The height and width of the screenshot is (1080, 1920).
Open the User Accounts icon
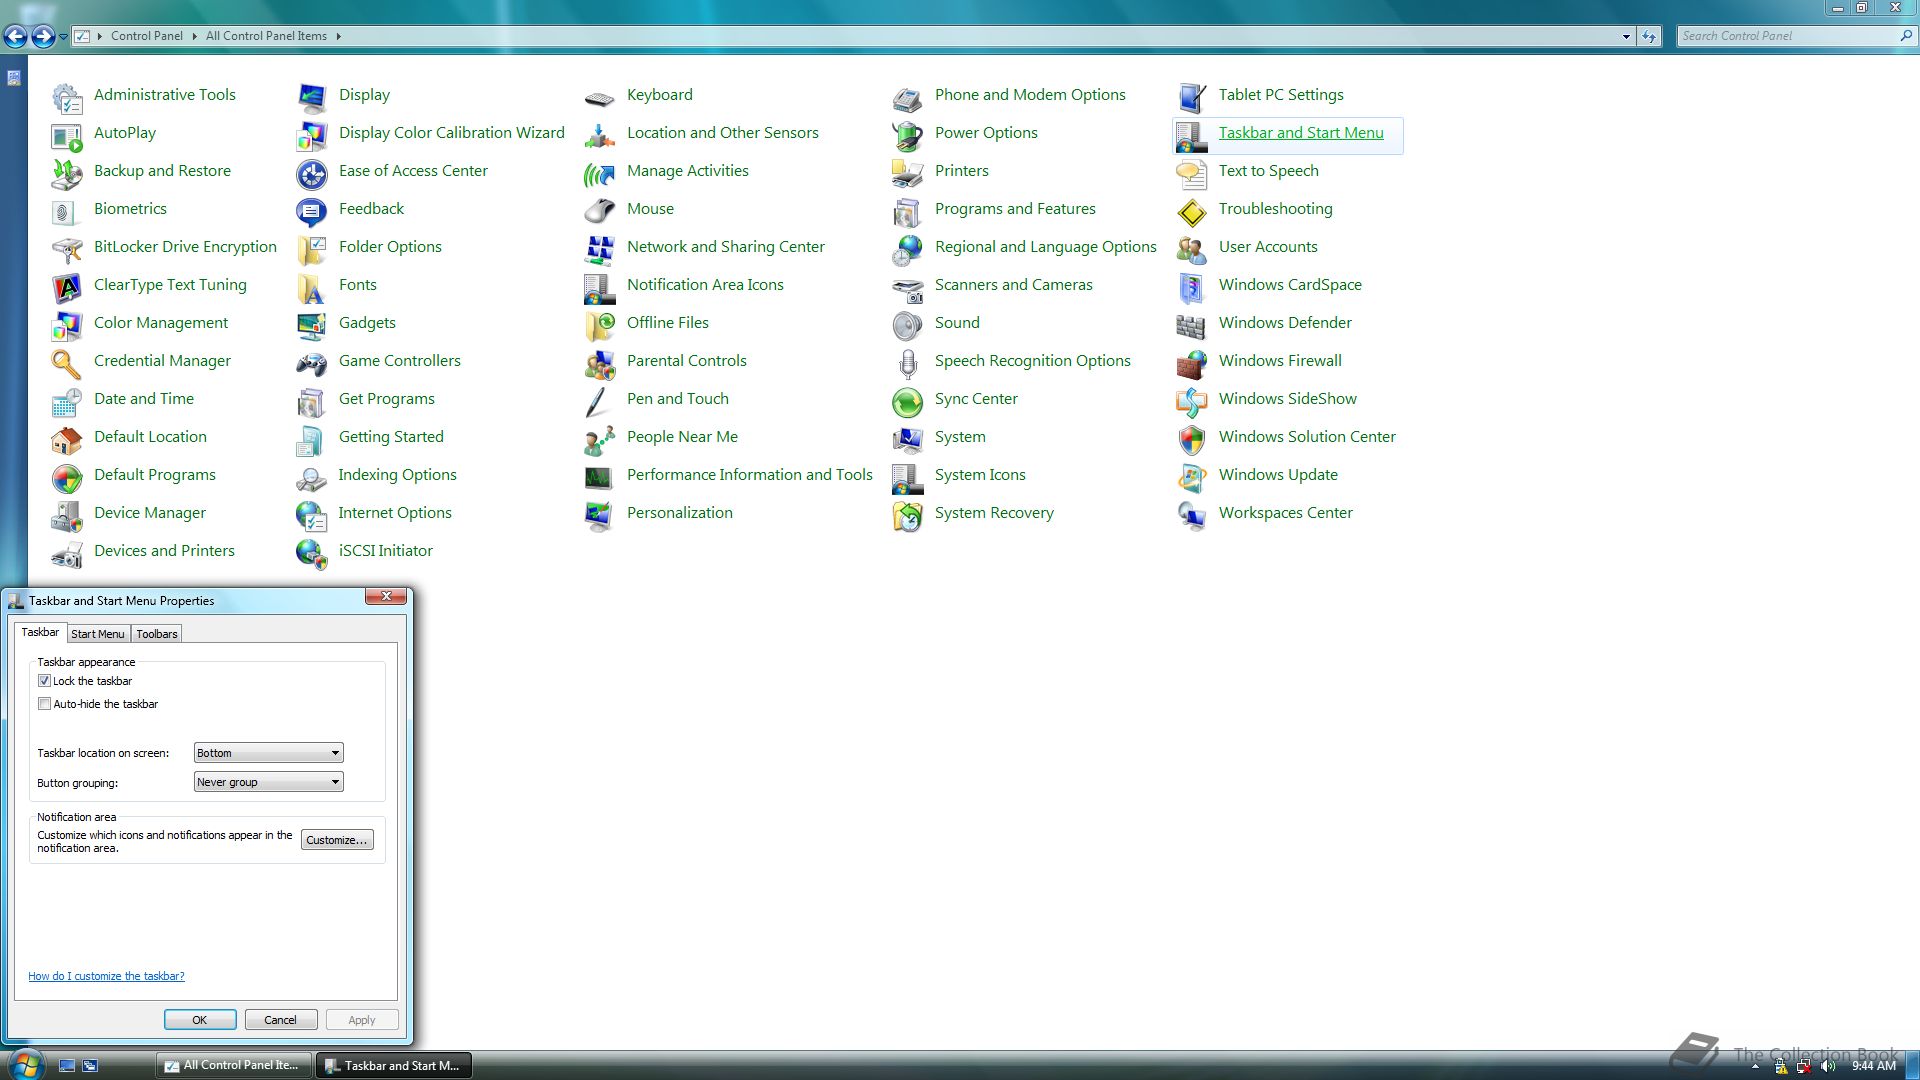(x=1192, y=249)
